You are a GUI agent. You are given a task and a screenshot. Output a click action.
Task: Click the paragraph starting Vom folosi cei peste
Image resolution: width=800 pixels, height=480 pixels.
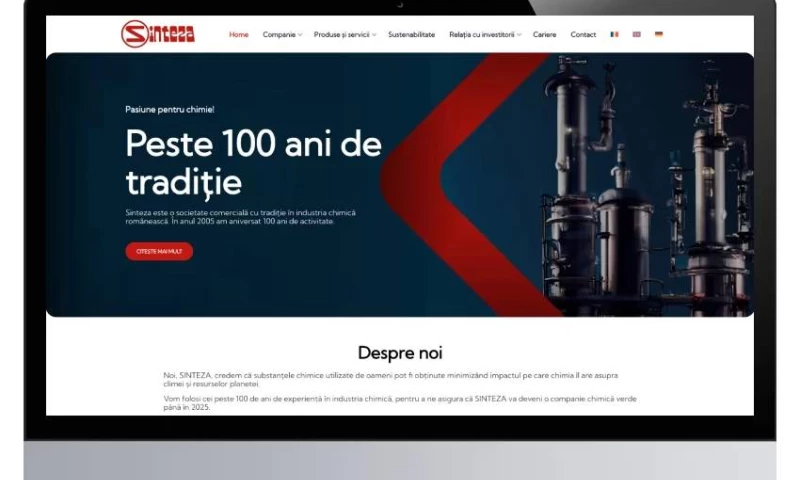(x=400, y=402)
